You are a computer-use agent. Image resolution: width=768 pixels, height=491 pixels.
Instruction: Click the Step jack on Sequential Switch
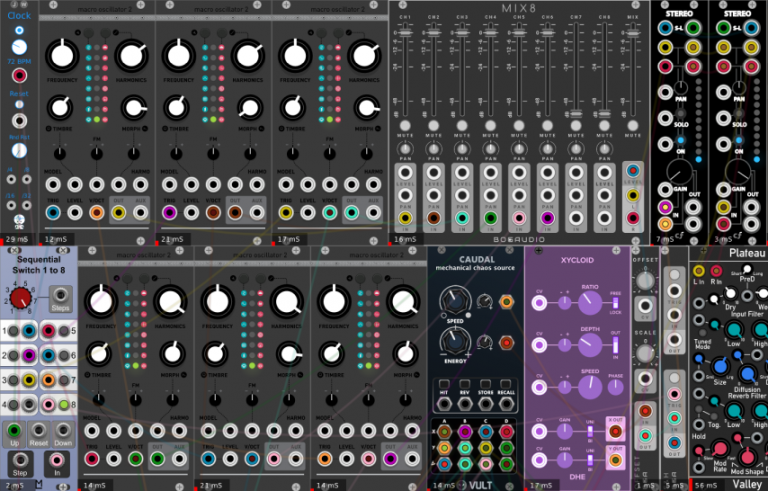pyautogui.click(x=20, y=461)
